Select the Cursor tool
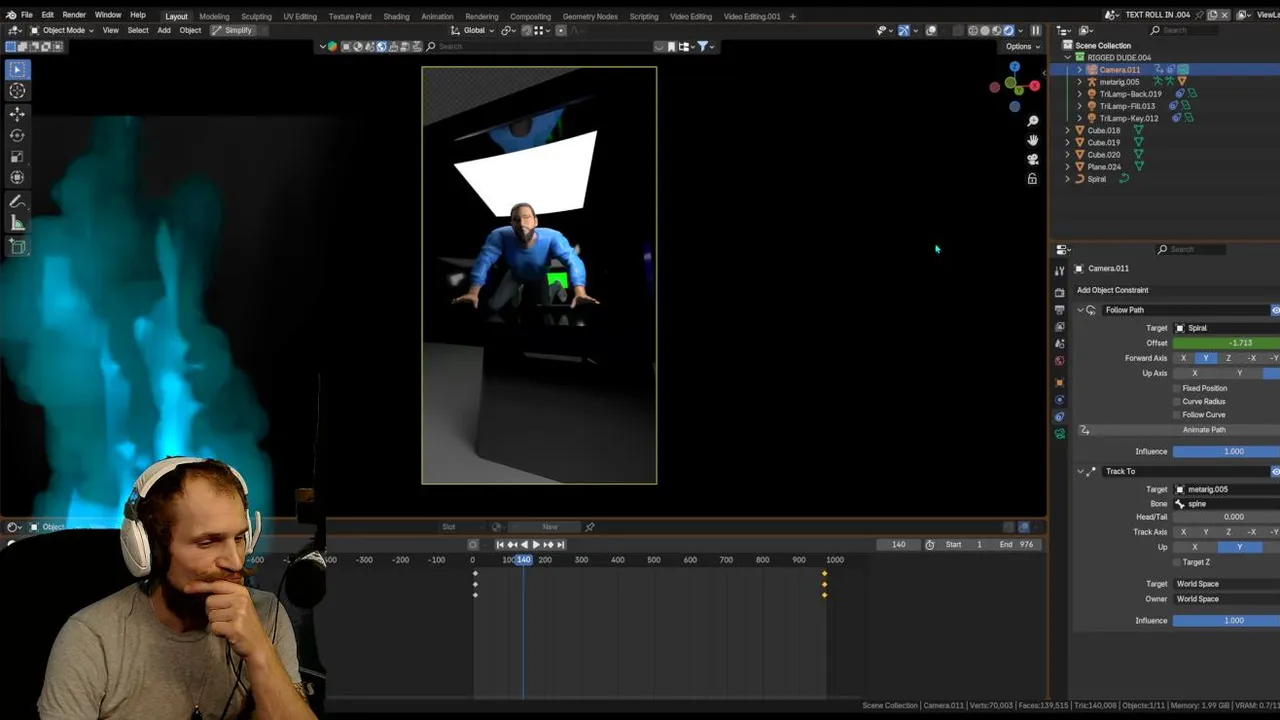 point(17,91)
